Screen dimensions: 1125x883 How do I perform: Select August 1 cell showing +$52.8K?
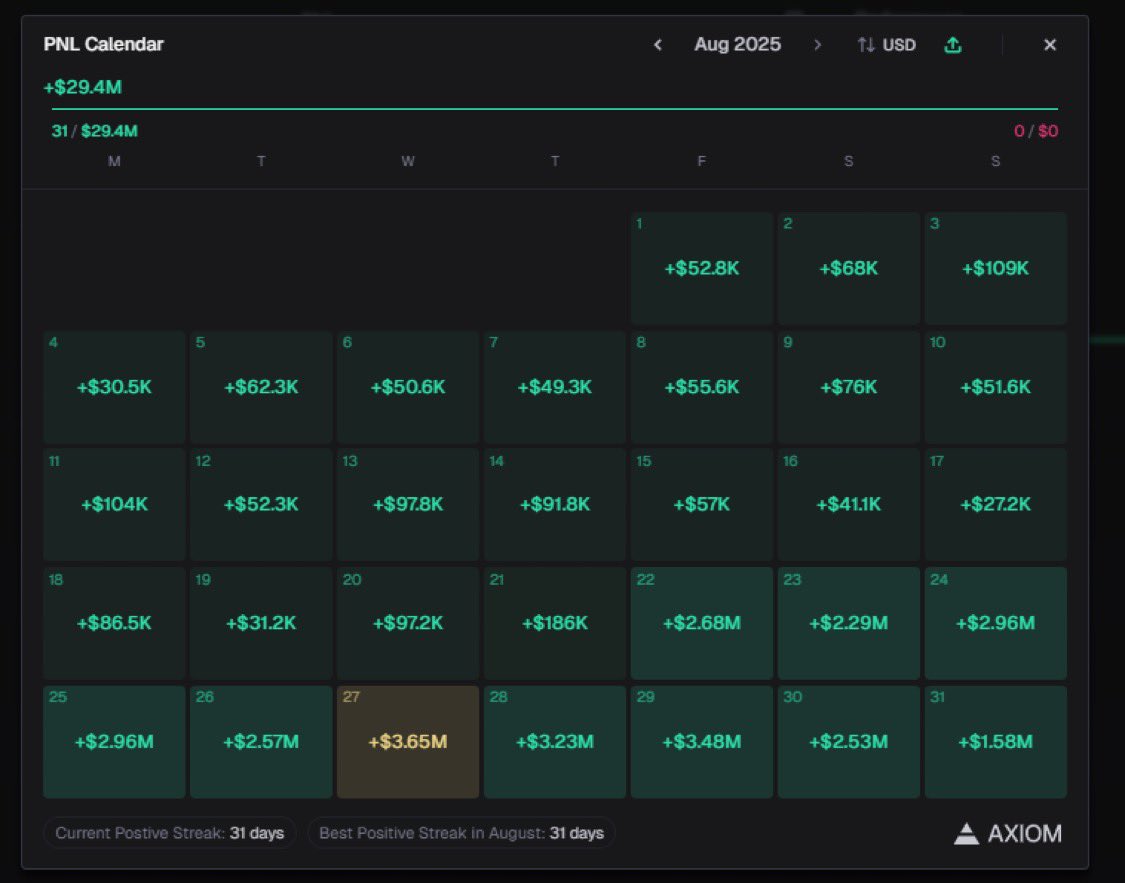click(x=702, y=268)
